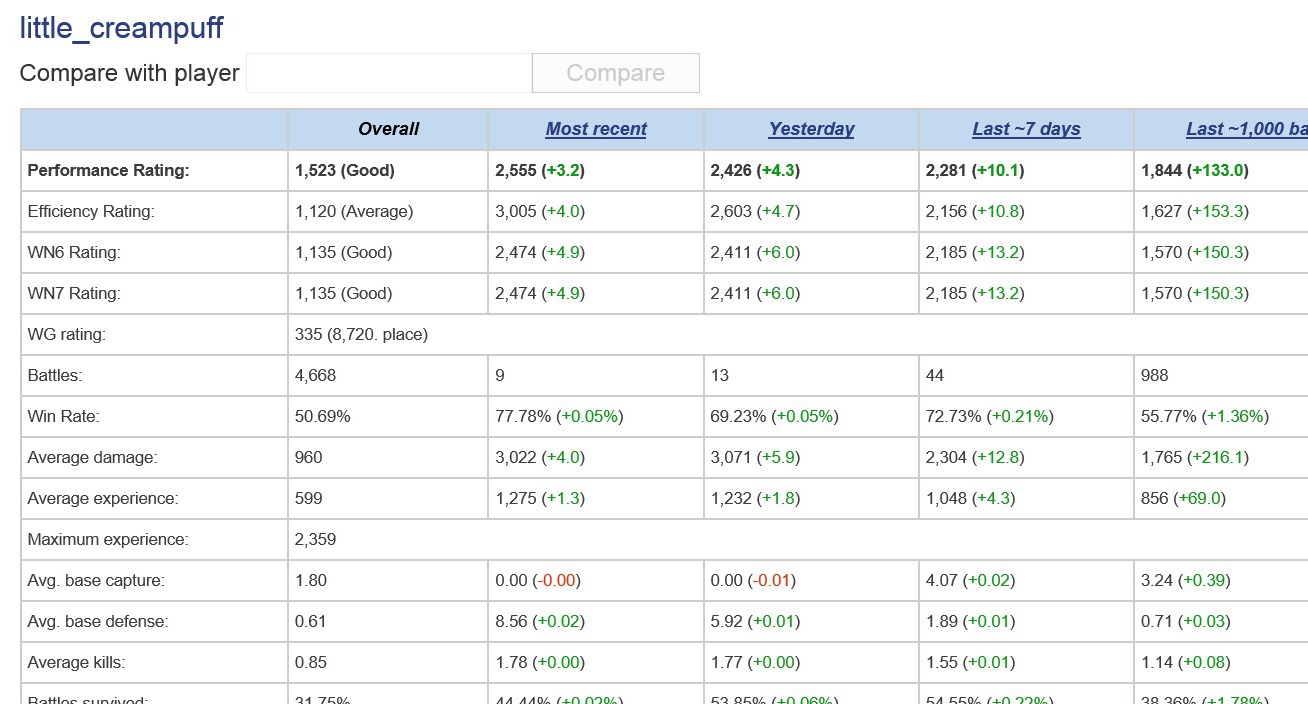Screen dimensions: 1308x704
Task: Click the WN6 Rating row label
Action: [74, 252]
